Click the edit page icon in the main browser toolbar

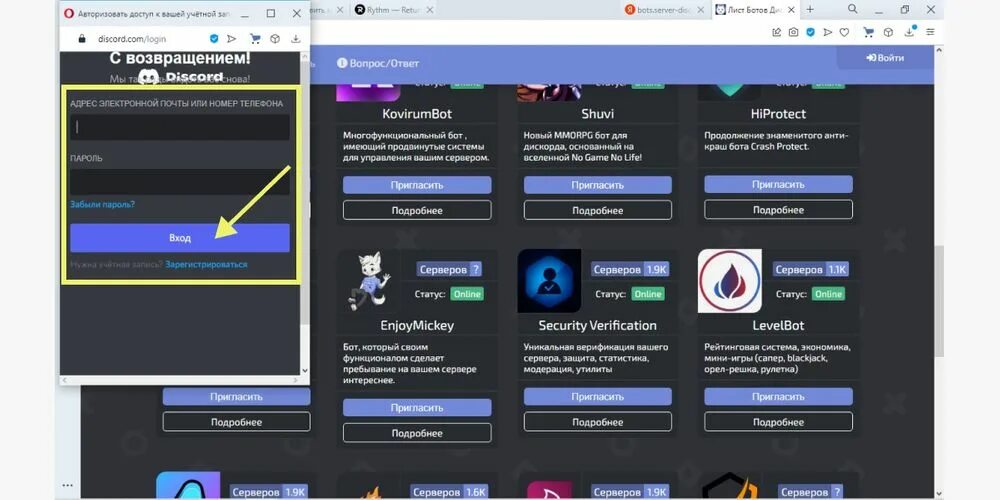click(x=777, y=32)
